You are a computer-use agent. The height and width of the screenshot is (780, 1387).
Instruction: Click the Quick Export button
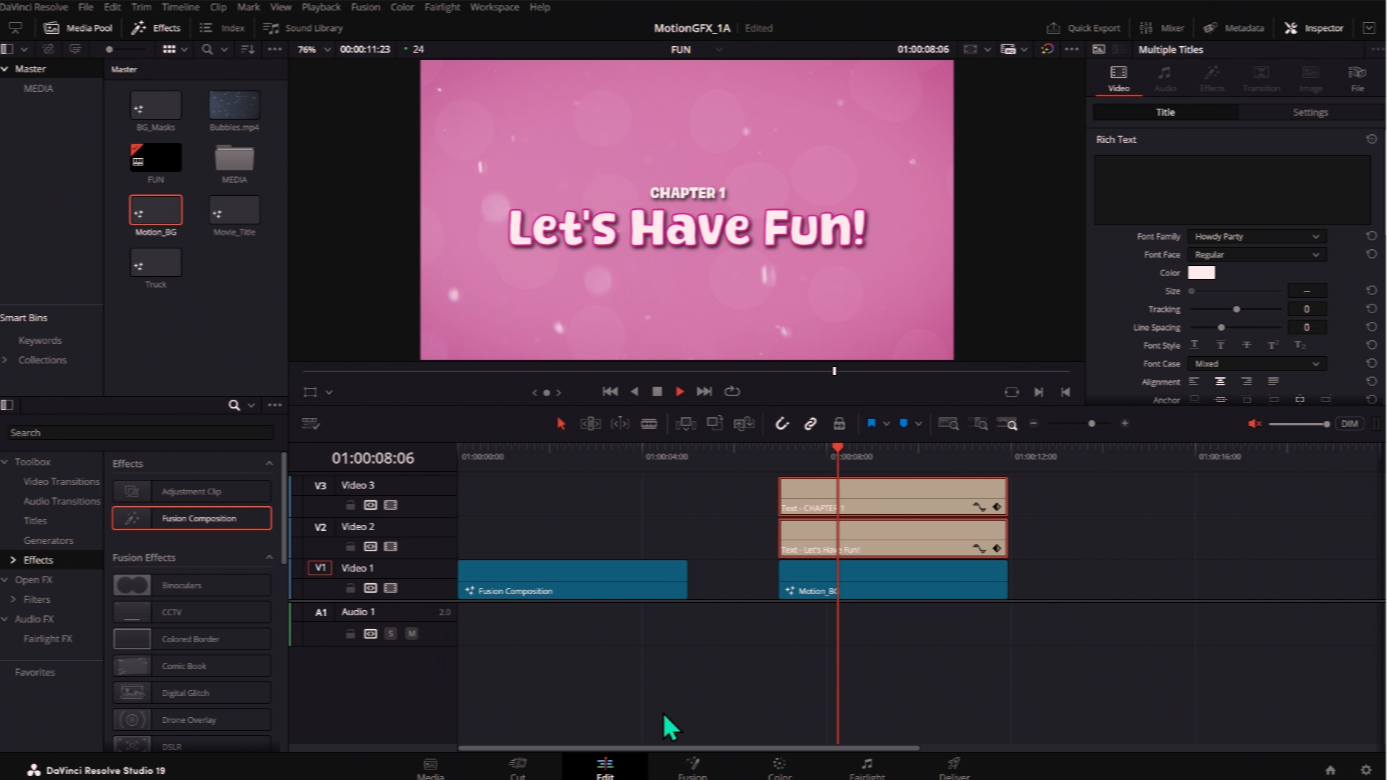[1083, 28]
